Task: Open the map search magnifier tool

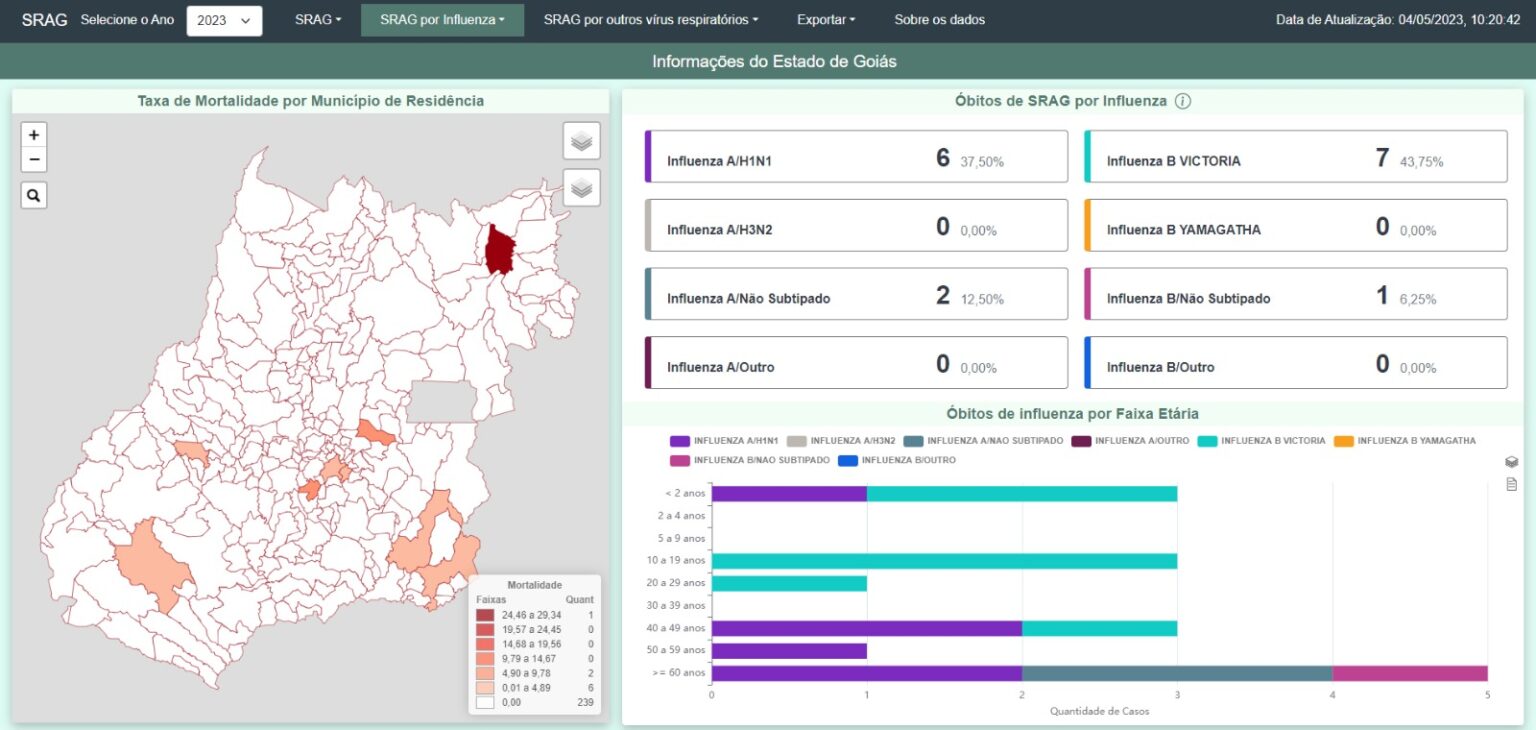Action: [x=34, y=196]
